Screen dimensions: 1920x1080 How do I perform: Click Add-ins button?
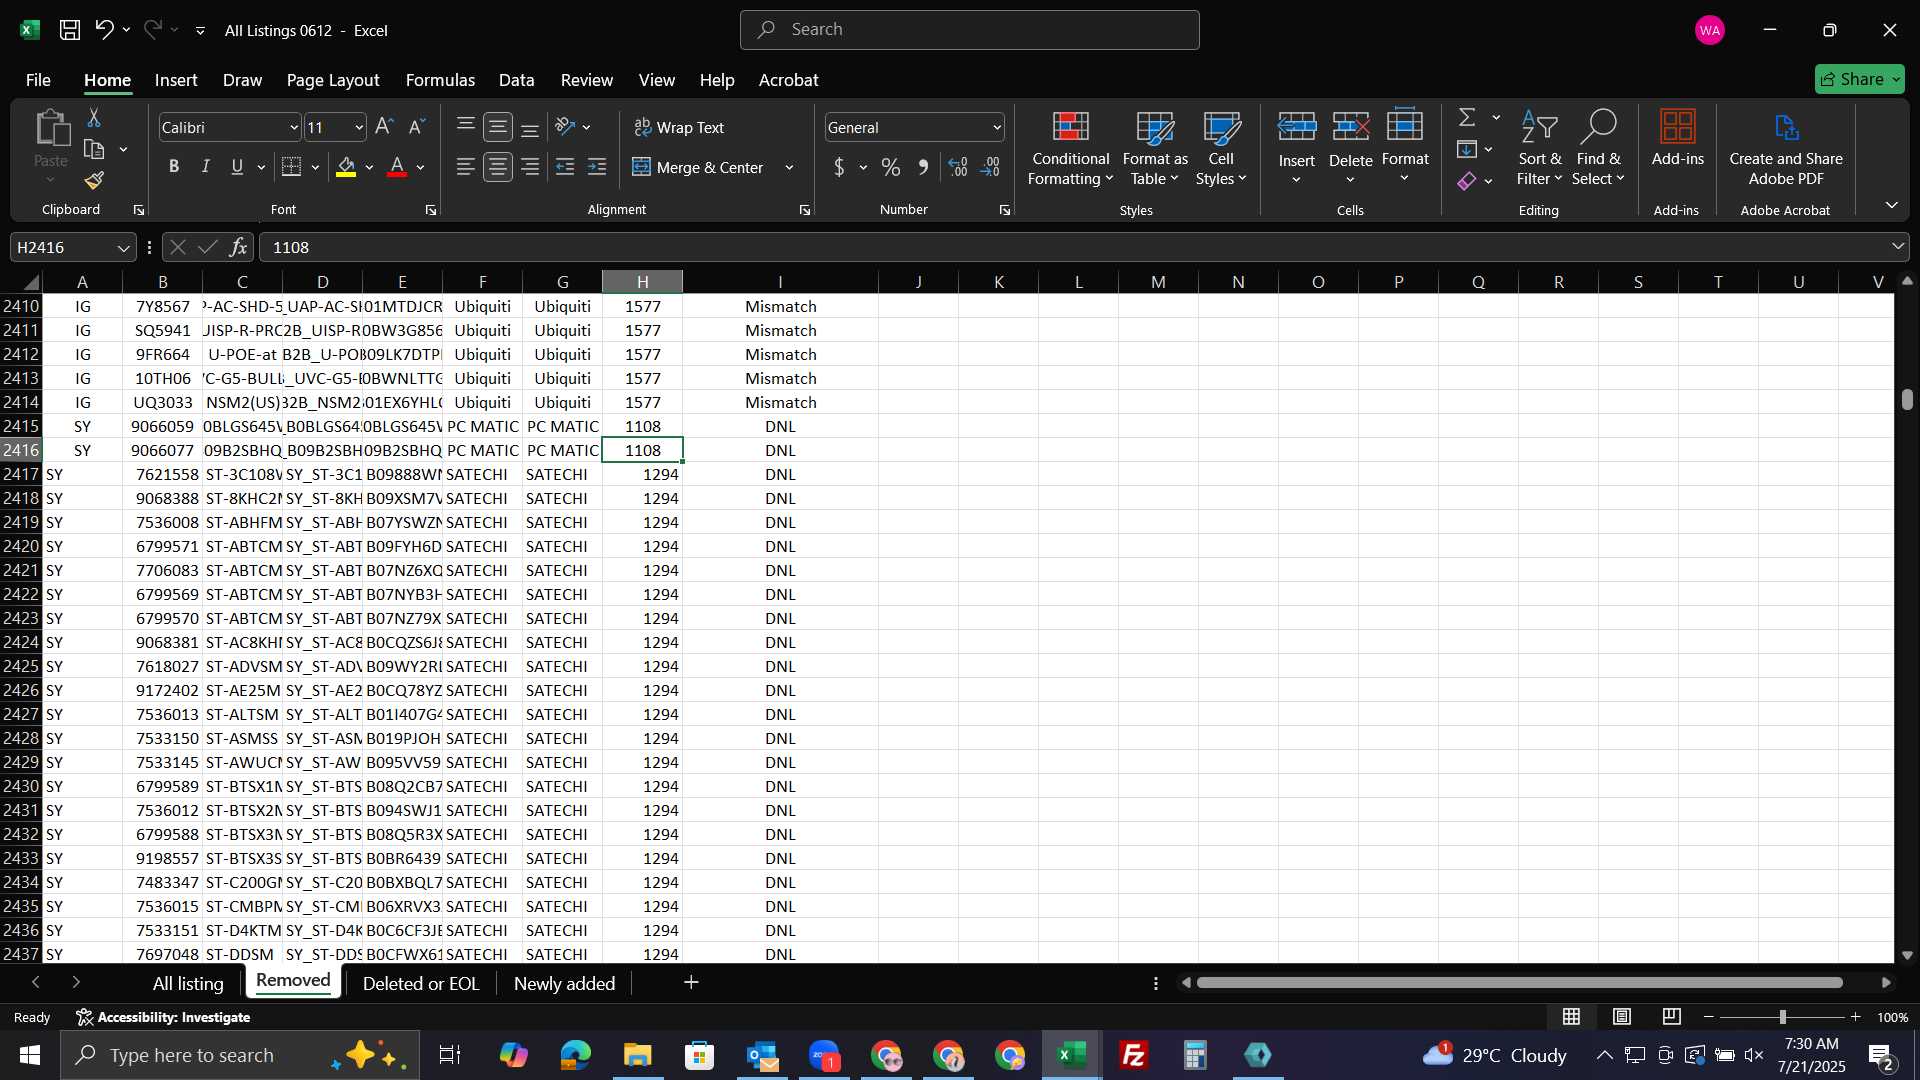point(1677,138)
